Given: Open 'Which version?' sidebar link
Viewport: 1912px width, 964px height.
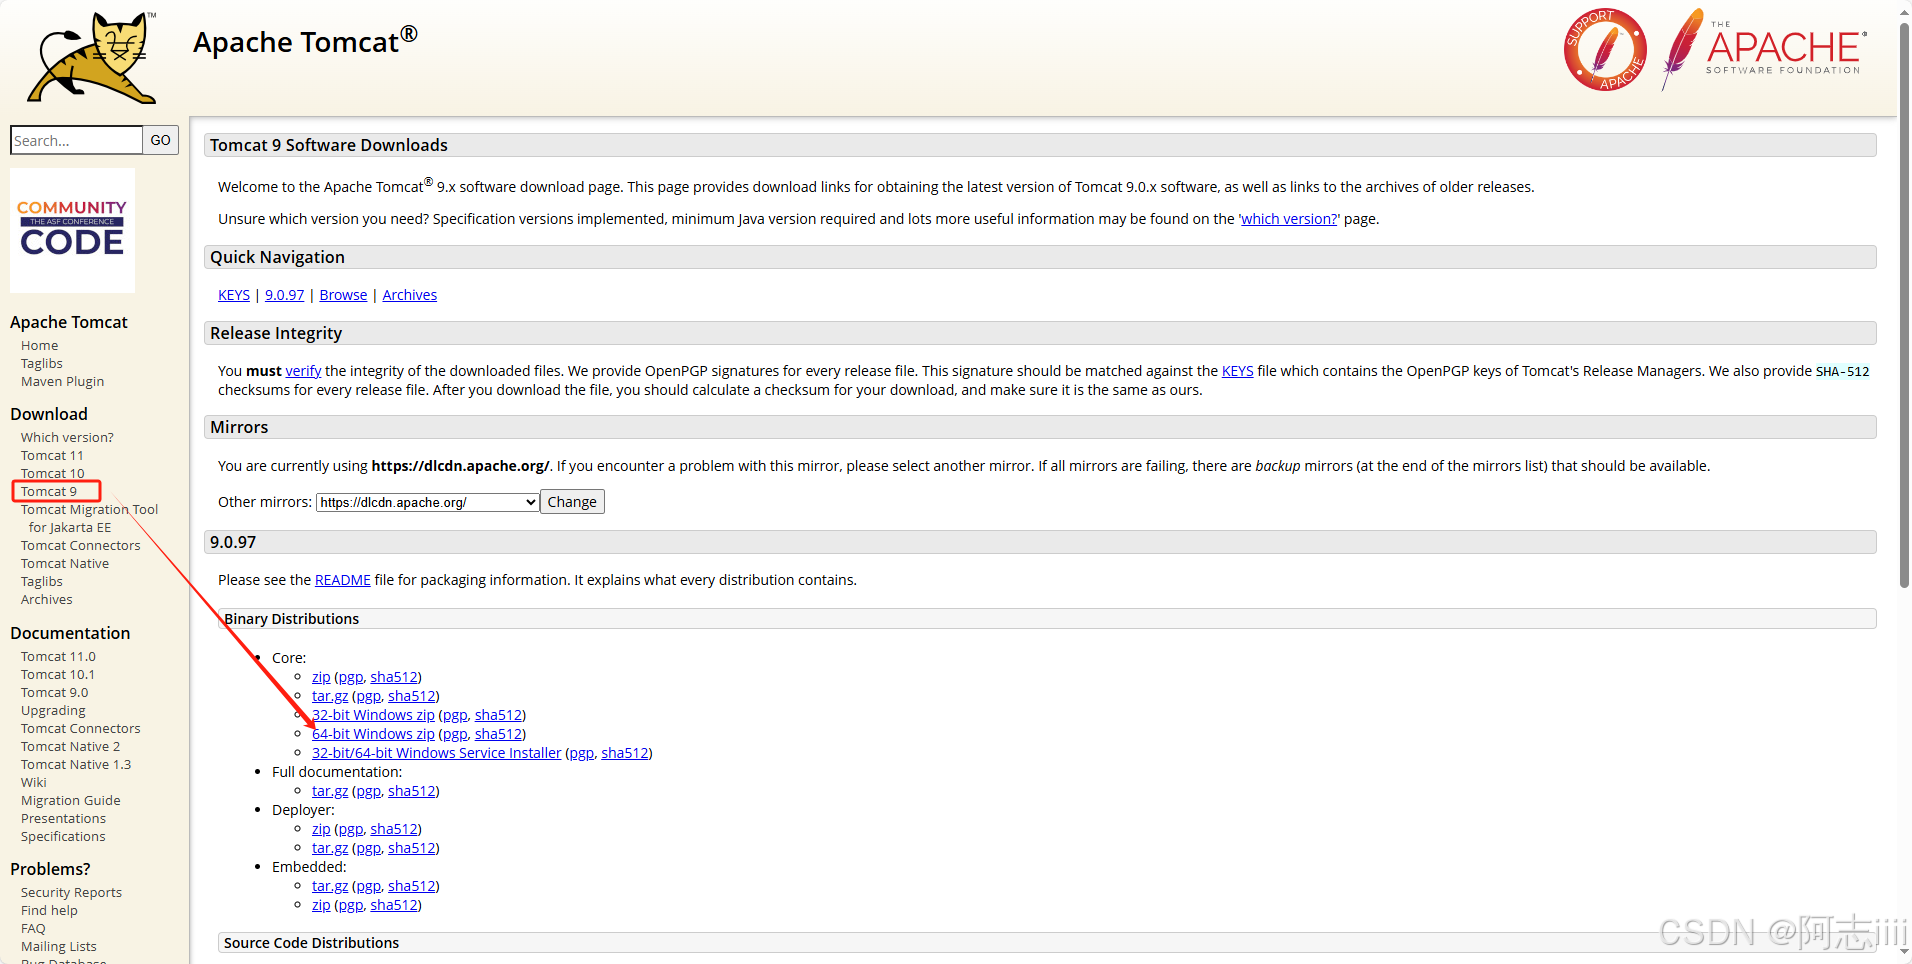Looking at the screenshot, I should 67,438.
